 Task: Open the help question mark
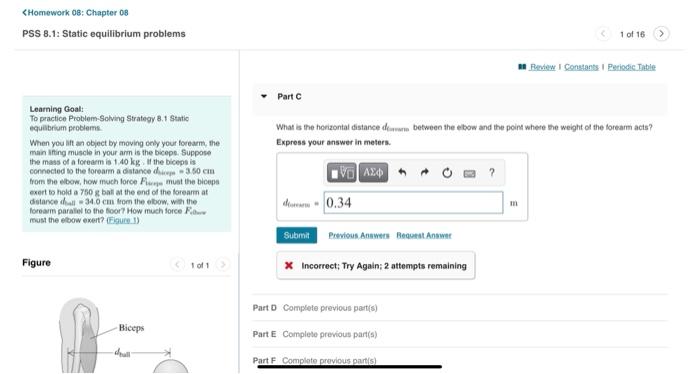(492, 172)
